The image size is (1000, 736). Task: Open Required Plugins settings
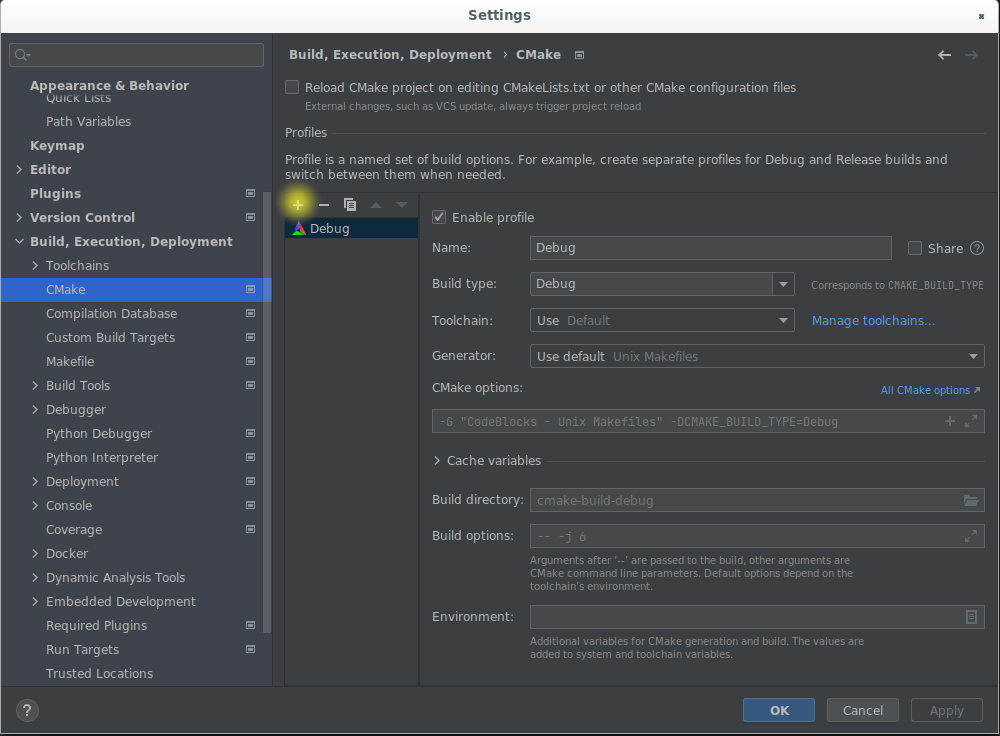pos(96,626)
